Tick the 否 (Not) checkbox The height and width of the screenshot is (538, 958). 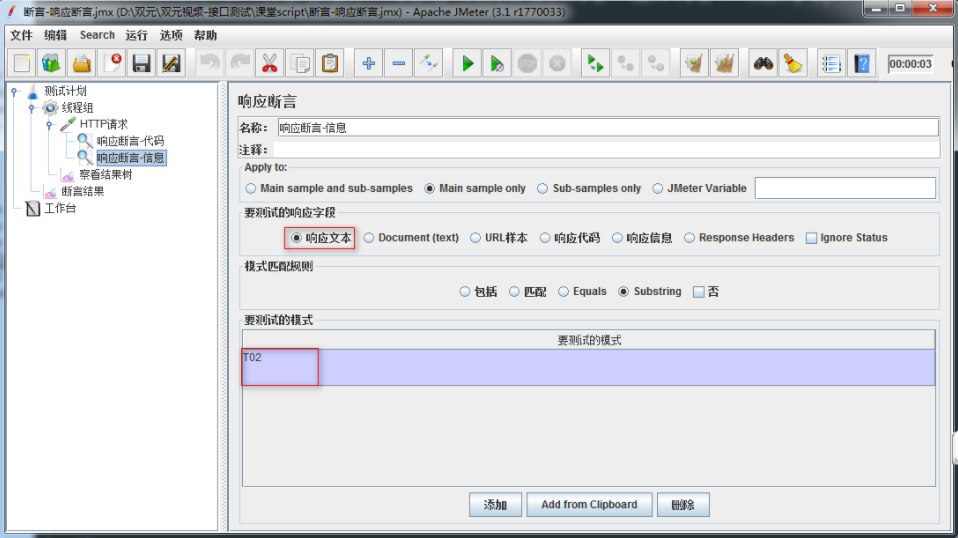699,292
